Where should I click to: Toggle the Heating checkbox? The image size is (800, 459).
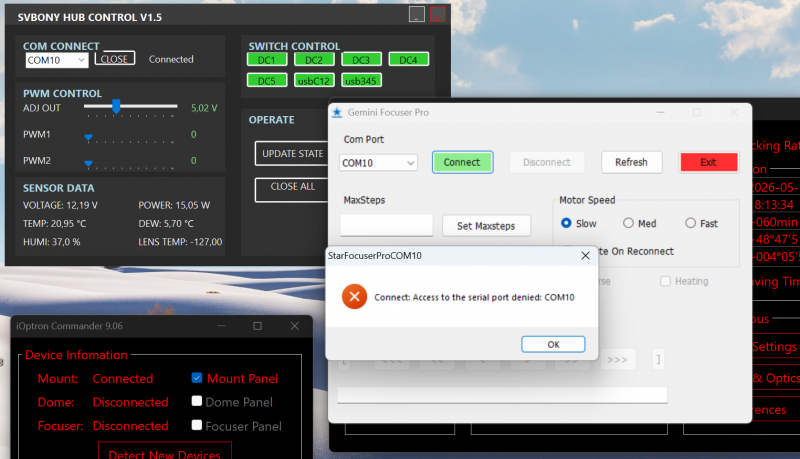point(665,281)
